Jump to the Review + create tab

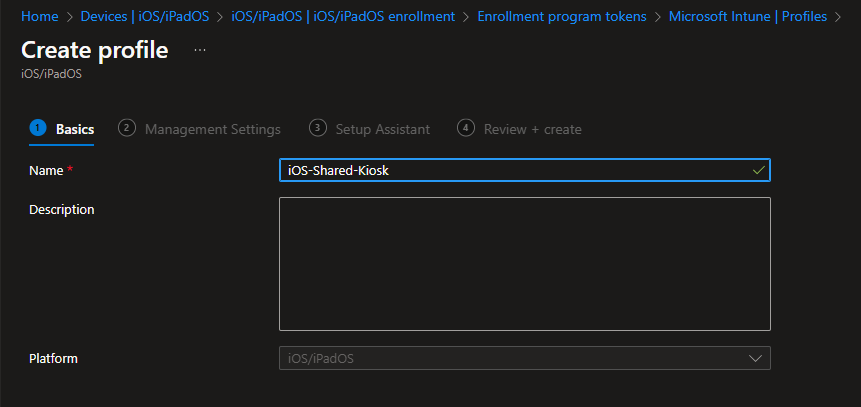point(532,129)
